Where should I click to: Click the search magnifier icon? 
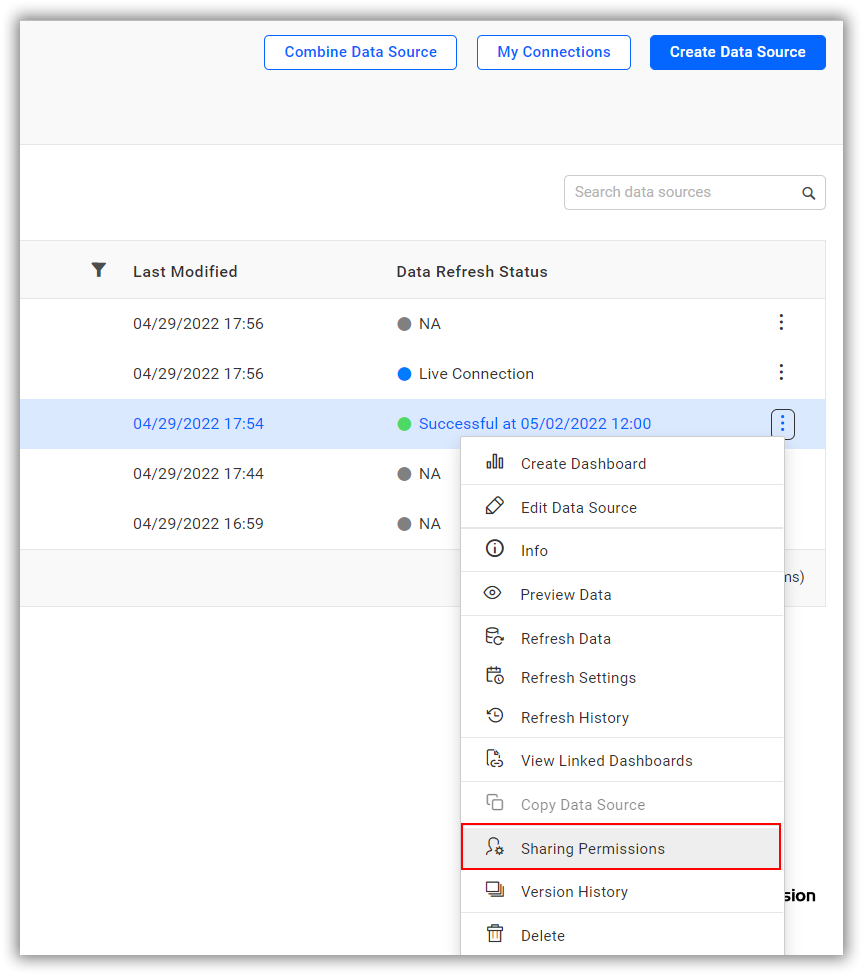[808, 193]
